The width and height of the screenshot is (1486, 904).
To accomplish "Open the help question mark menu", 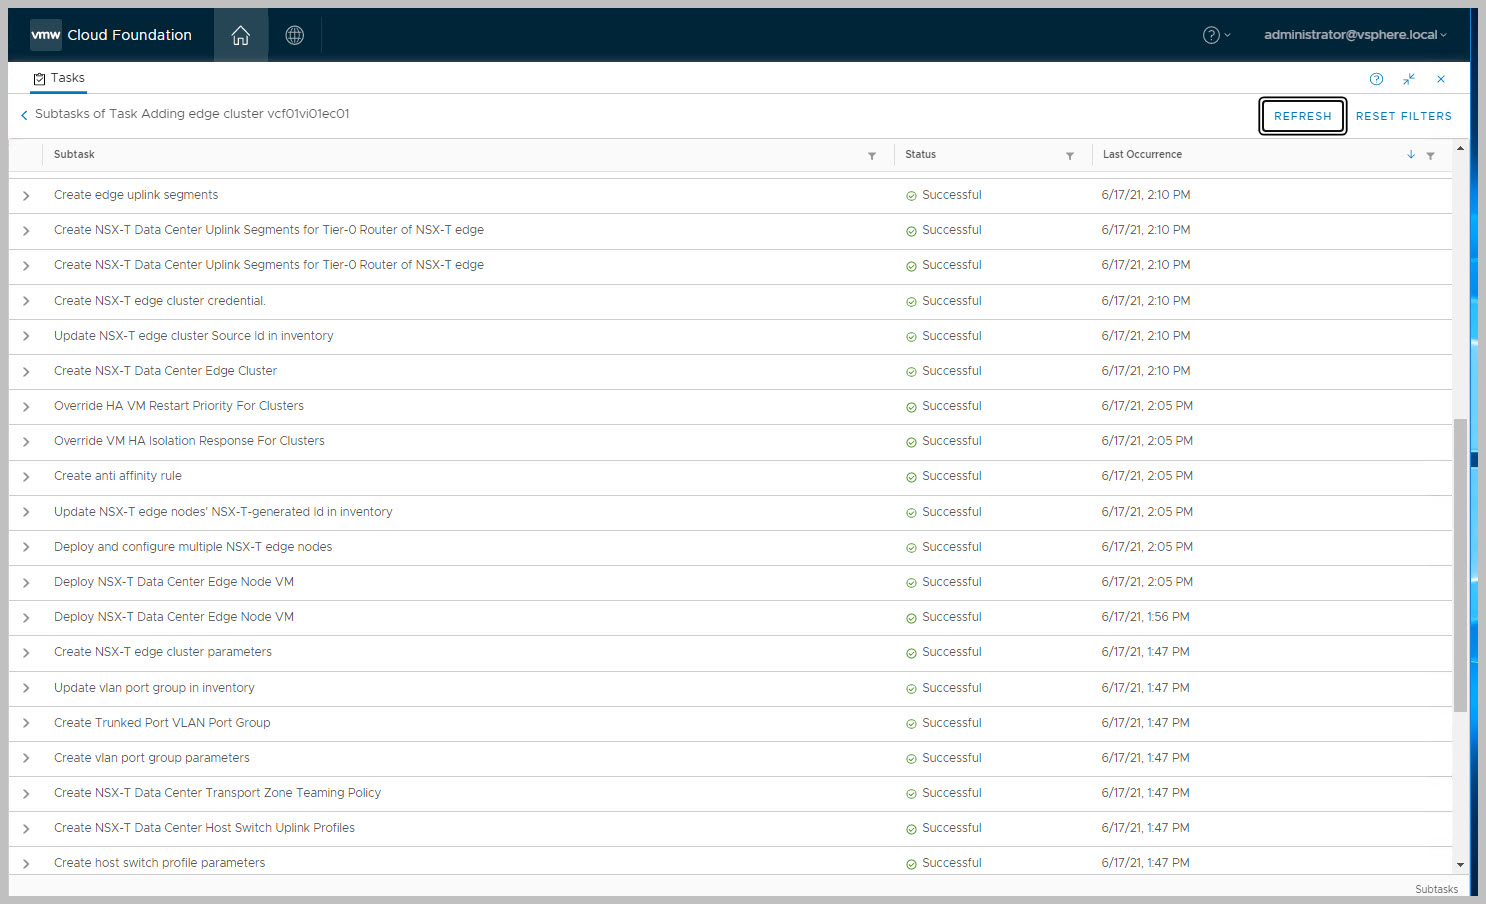I will [x=1215, y=35].
